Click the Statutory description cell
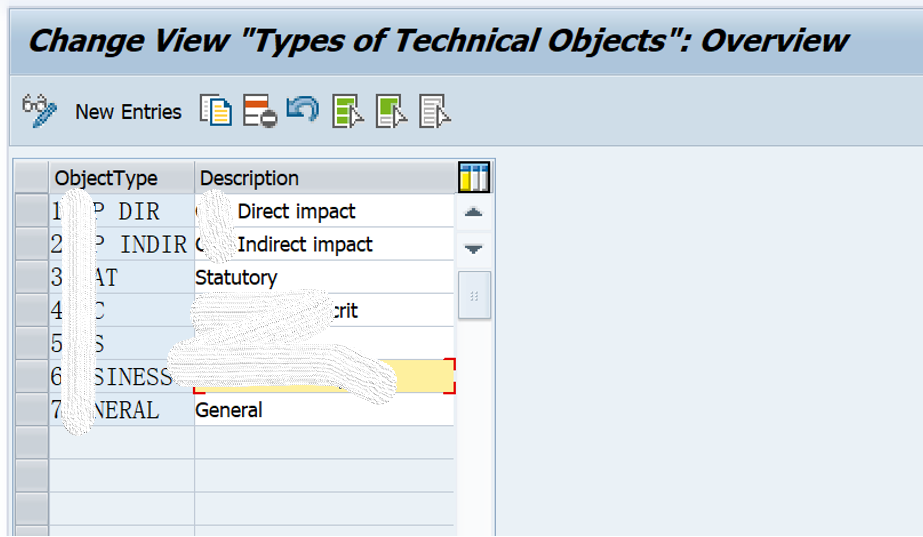This screenshot has width=923, height=537. [x=324, y=277]
